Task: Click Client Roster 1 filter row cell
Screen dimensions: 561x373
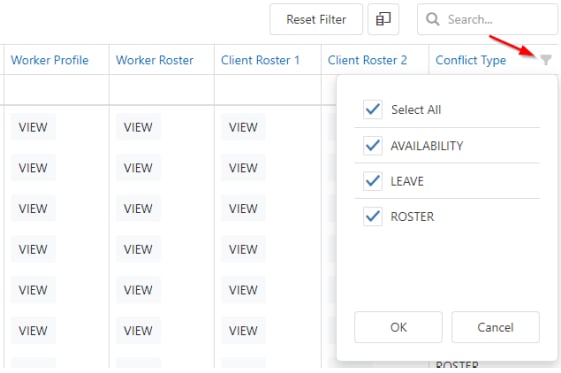Action: pyautogui.click(x=268, y=90)
